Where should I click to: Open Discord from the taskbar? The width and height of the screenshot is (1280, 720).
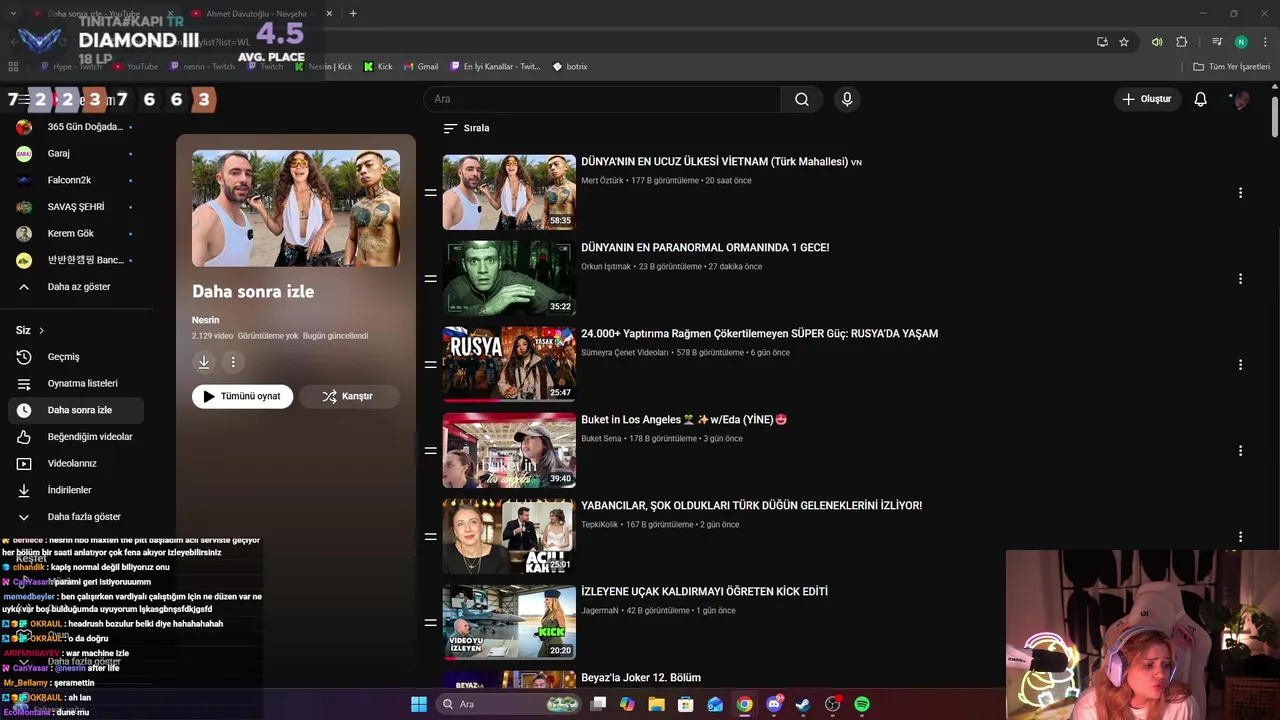[x=774, y=704]
